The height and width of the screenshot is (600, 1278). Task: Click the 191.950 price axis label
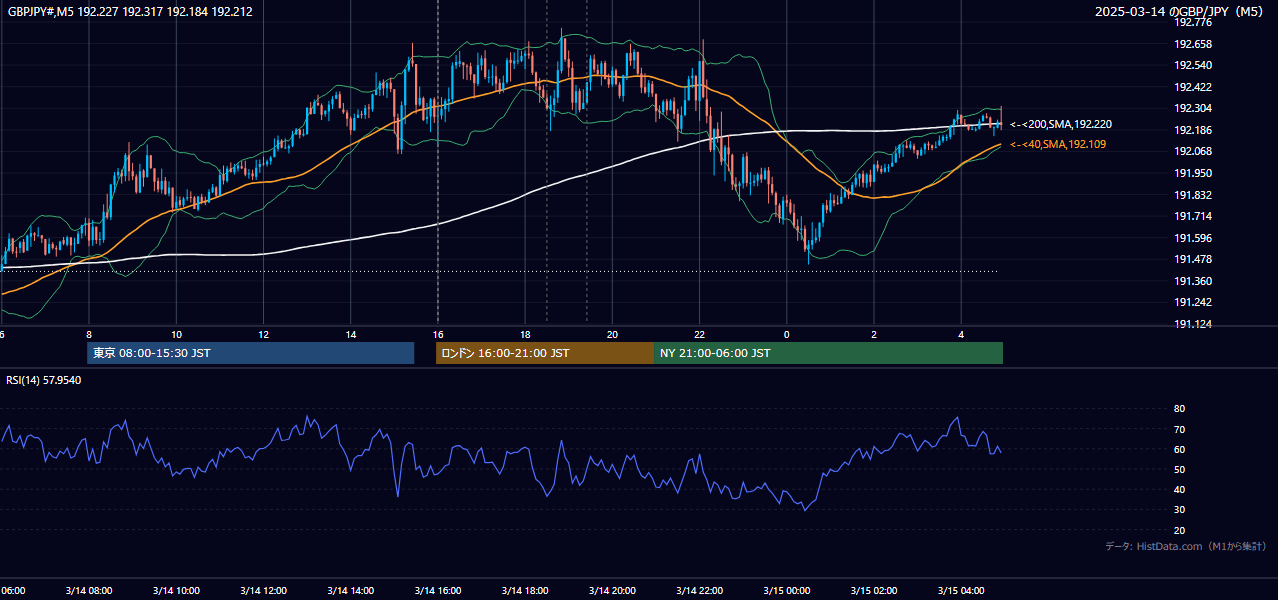[x=1192, y=173]
